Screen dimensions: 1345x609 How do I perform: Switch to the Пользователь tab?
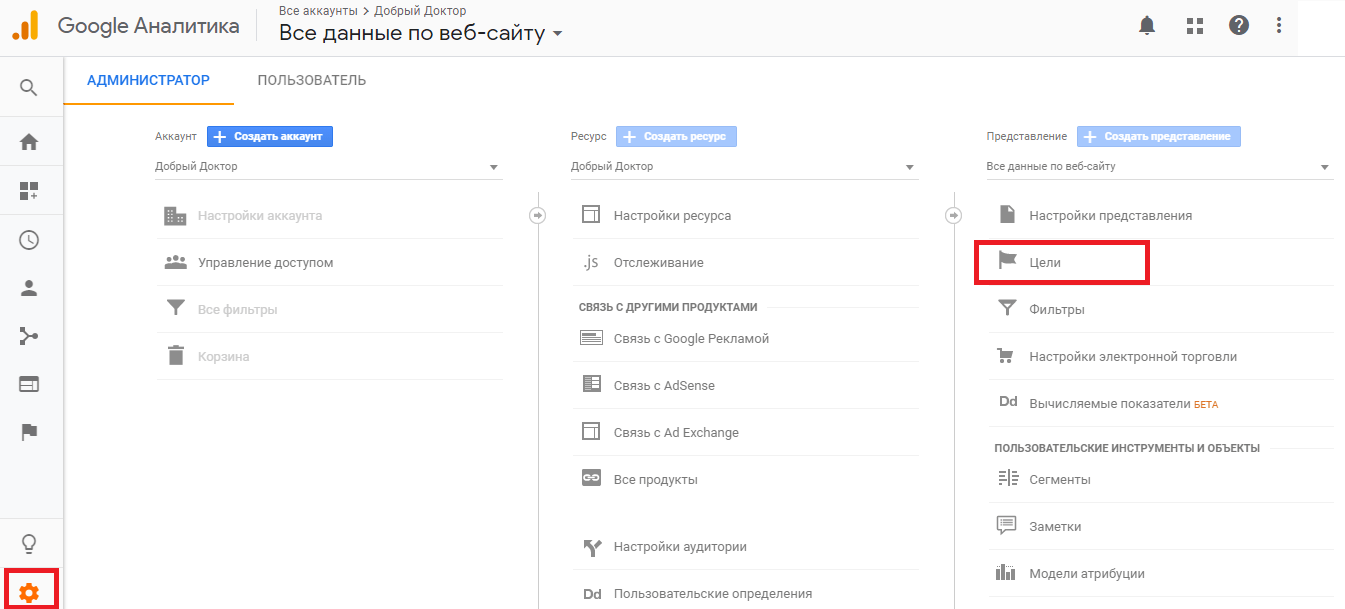pyautogui.click(x=311, y=81)
